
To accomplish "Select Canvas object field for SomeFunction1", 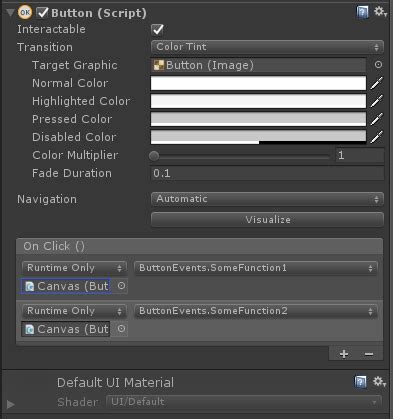I will pyautogui.click(x=66, y=286).
